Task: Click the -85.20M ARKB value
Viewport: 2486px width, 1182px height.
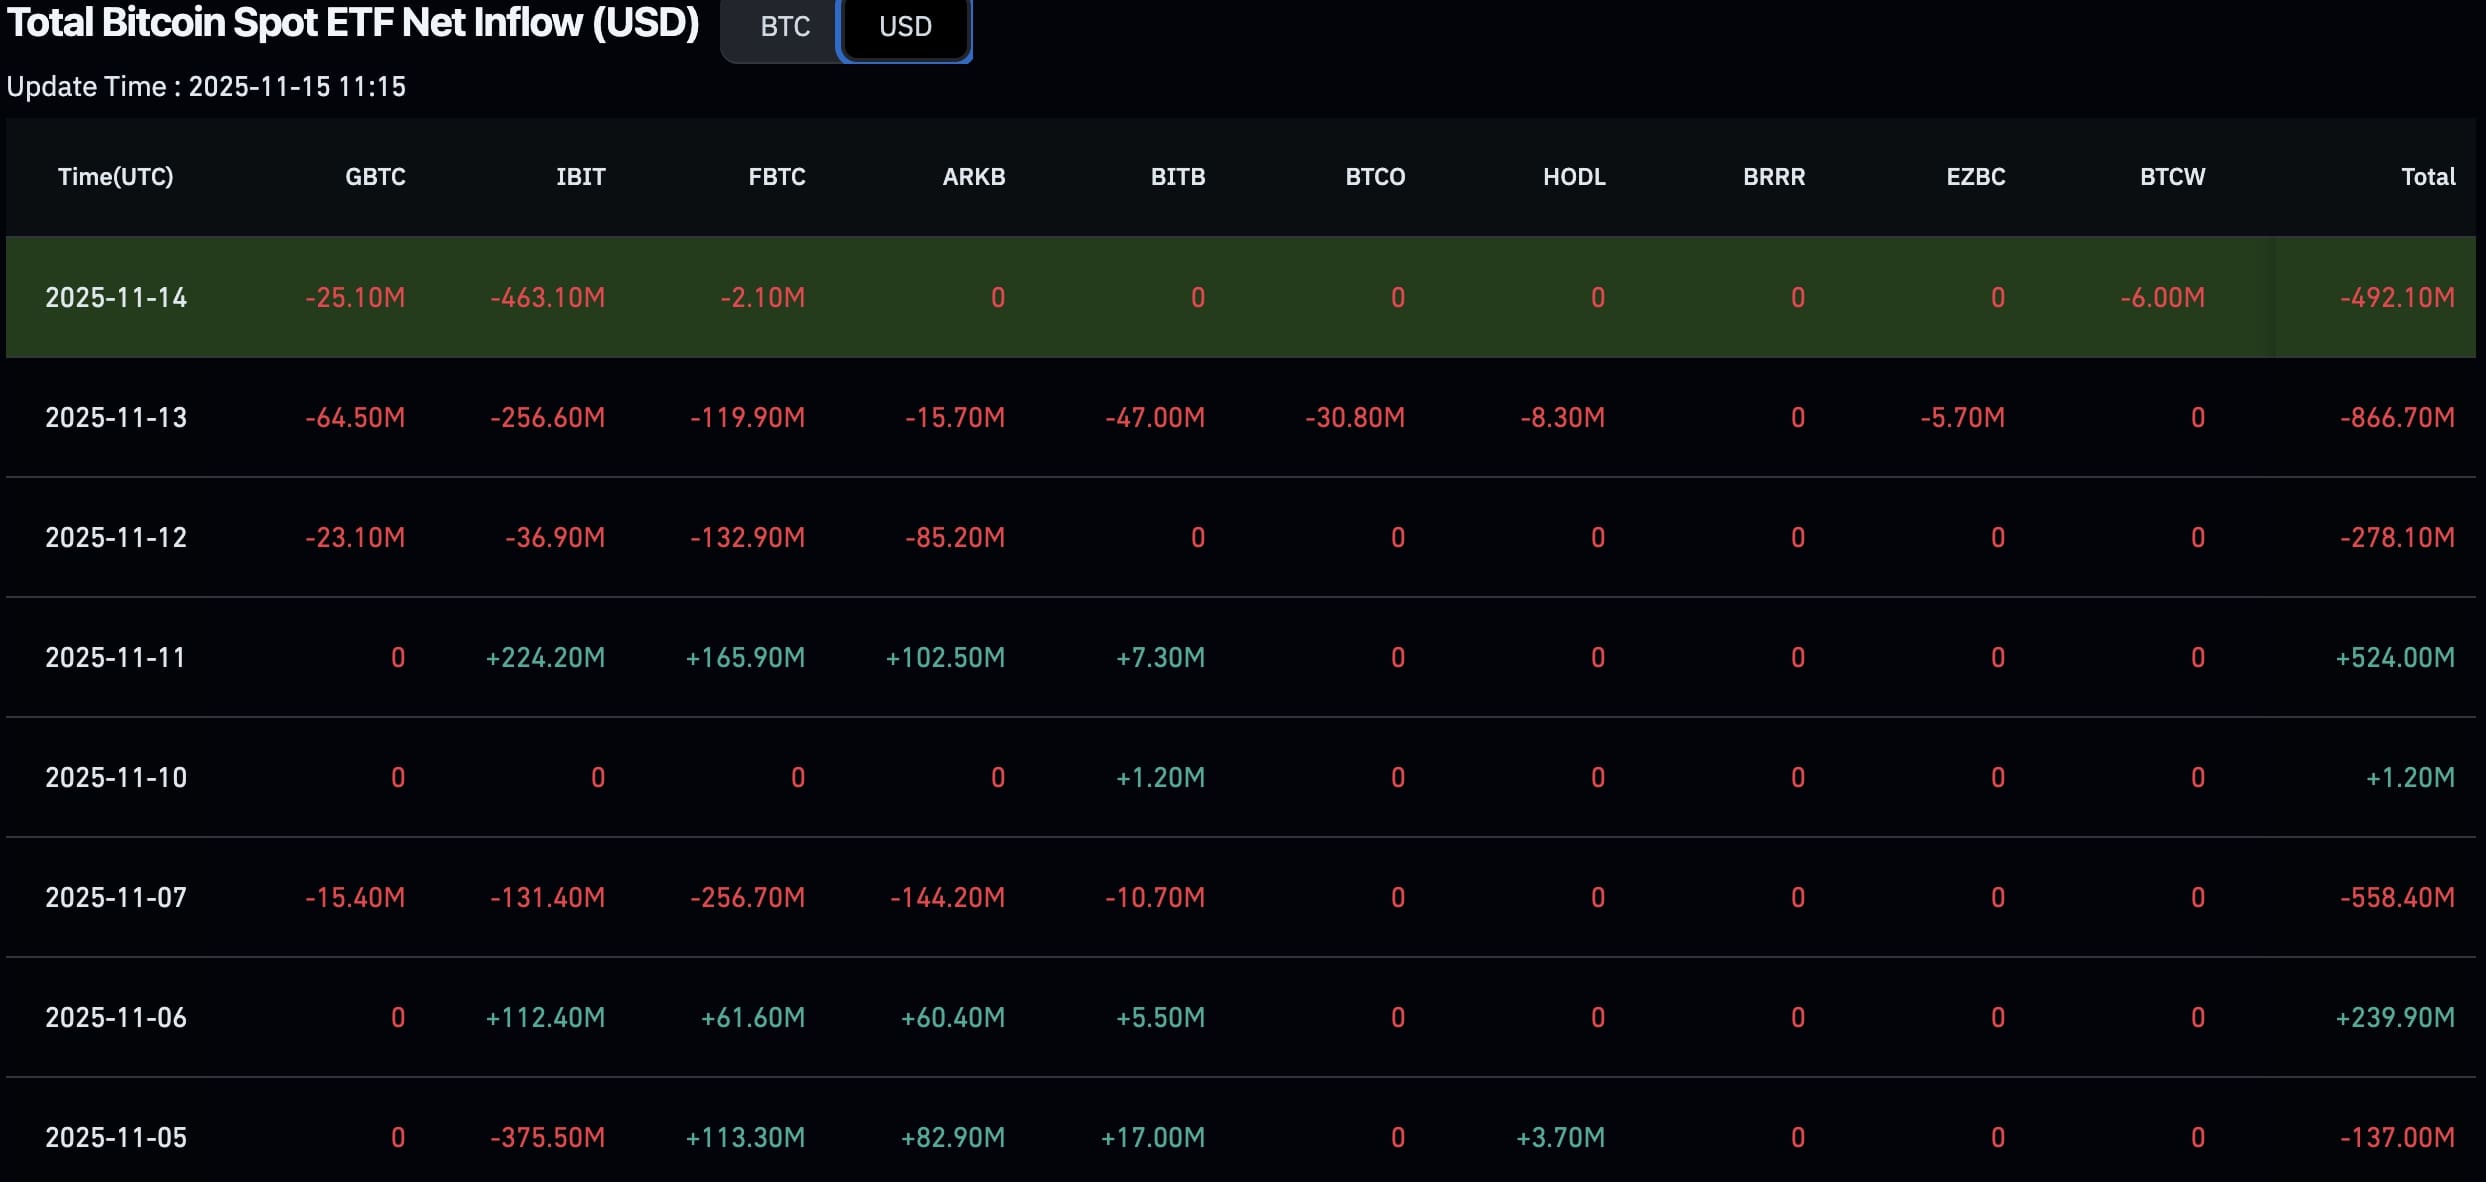Action: tap(955, 538)
